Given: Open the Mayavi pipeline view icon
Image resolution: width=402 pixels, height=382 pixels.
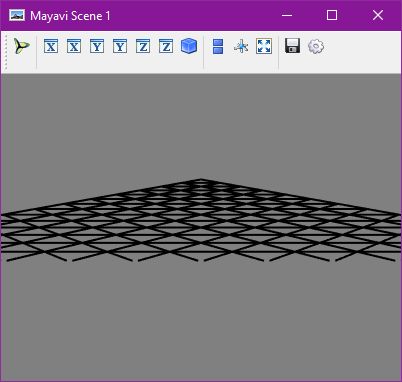Looking at the screenshot, I should click(x=22, y=46).
